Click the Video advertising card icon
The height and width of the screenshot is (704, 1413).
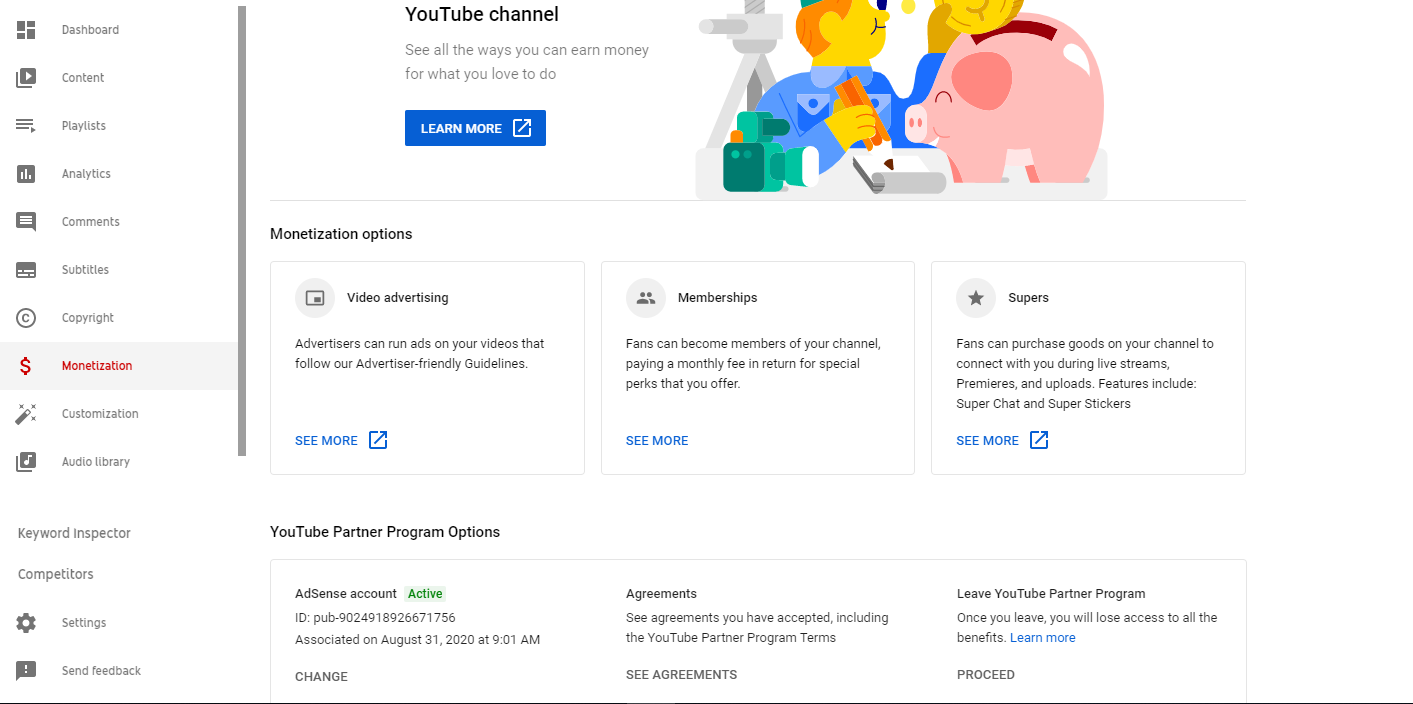(315, 298)
